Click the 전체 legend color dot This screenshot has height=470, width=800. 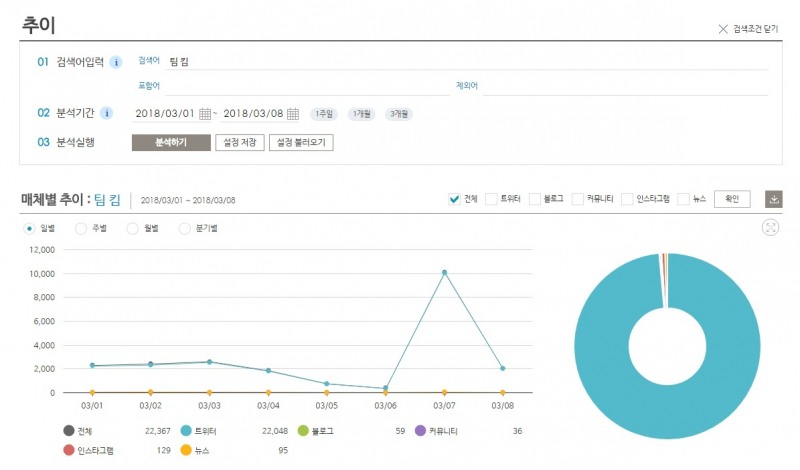pos(69,431)
